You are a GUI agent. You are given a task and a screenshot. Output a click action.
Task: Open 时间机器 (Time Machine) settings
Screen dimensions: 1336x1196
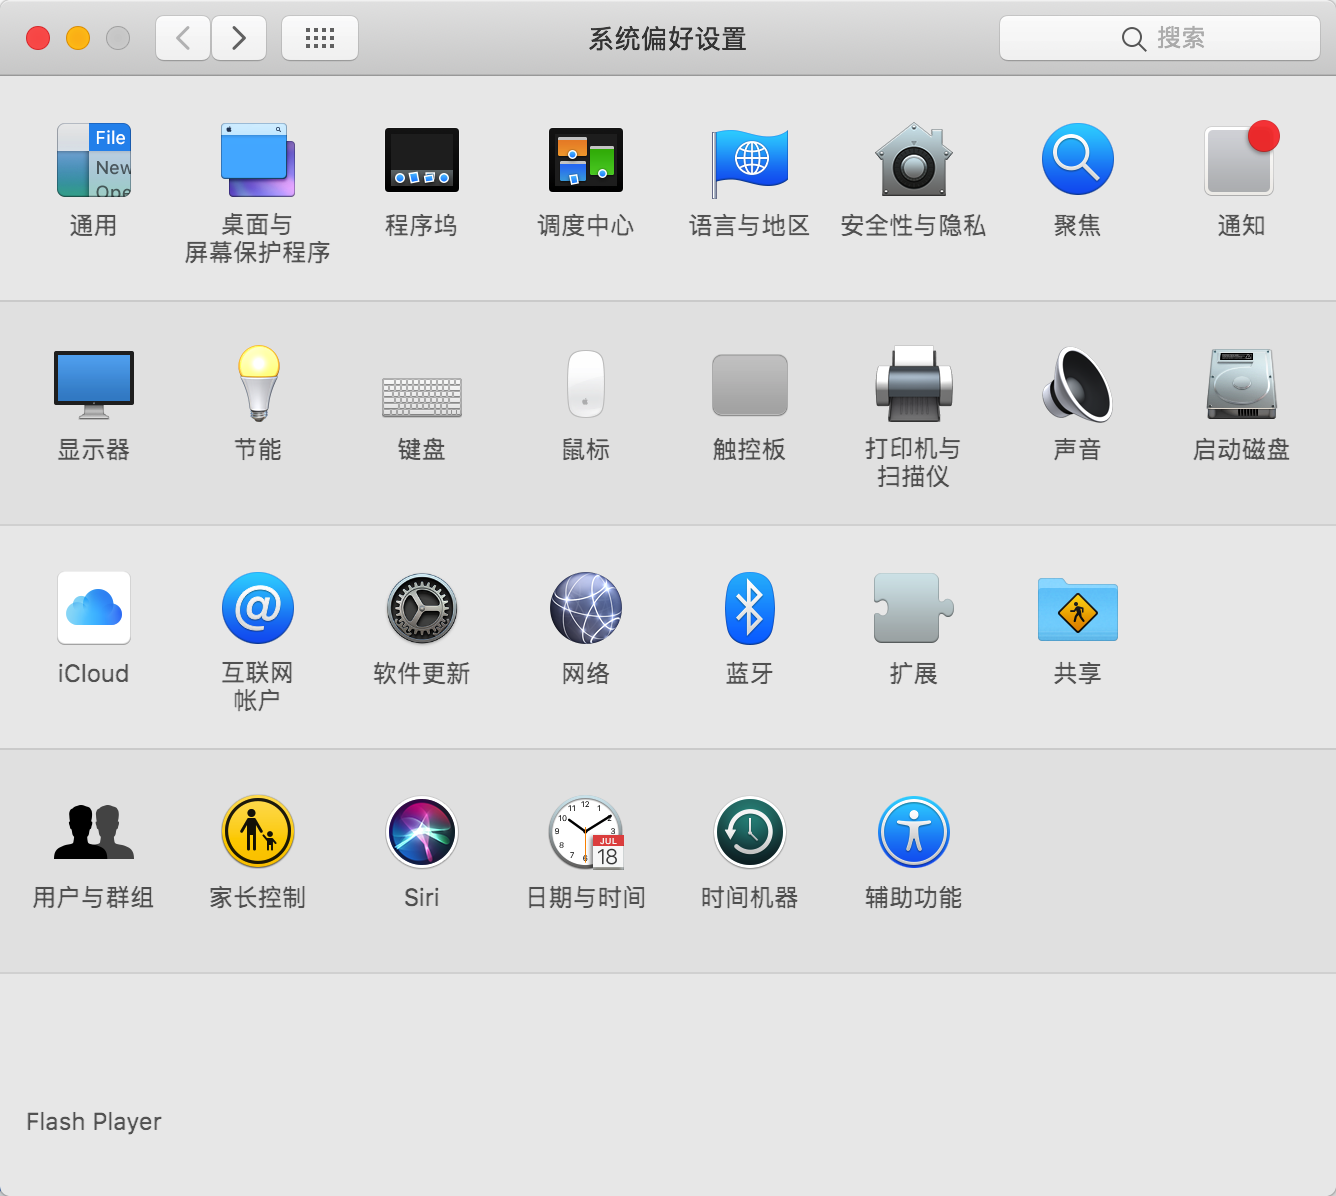click(749, 832)
